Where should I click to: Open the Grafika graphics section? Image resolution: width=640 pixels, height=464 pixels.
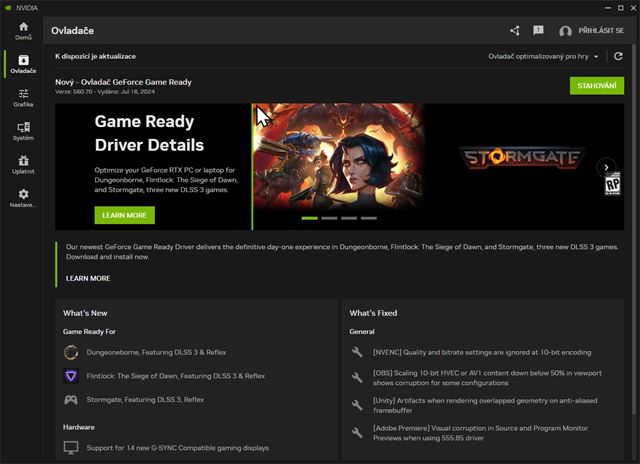pos(23,98)
